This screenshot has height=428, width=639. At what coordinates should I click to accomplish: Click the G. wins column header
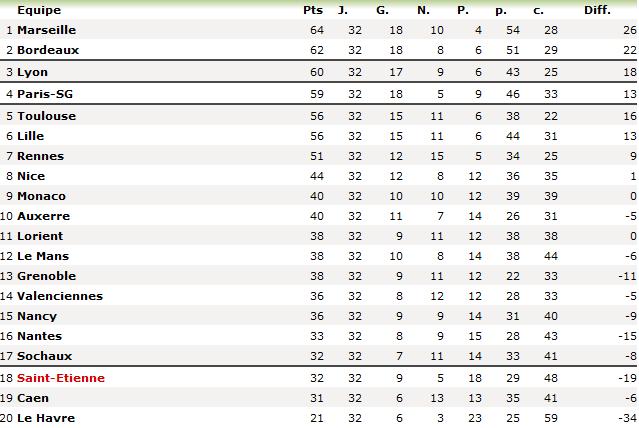[x=382, y=10]
